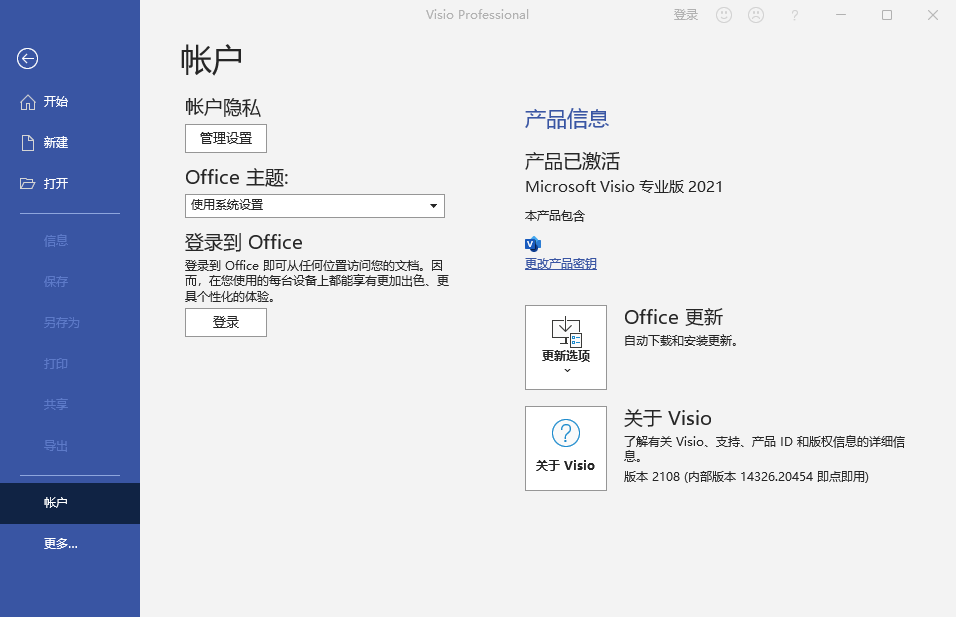The image size is (956, 617).
Task: Click the Microsoft Visio 专业版 2021 text
Action: pyautogui.click(x=624, y=187)
